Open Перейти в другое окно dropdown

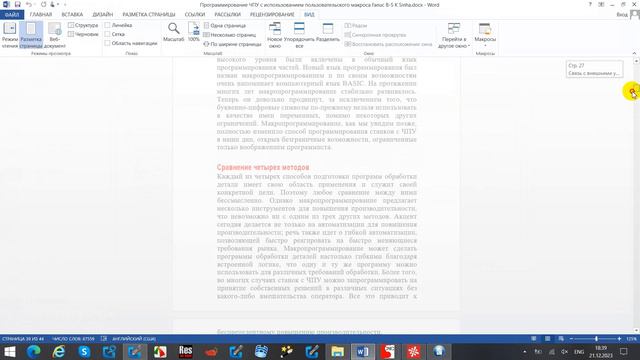coord(454,36)
